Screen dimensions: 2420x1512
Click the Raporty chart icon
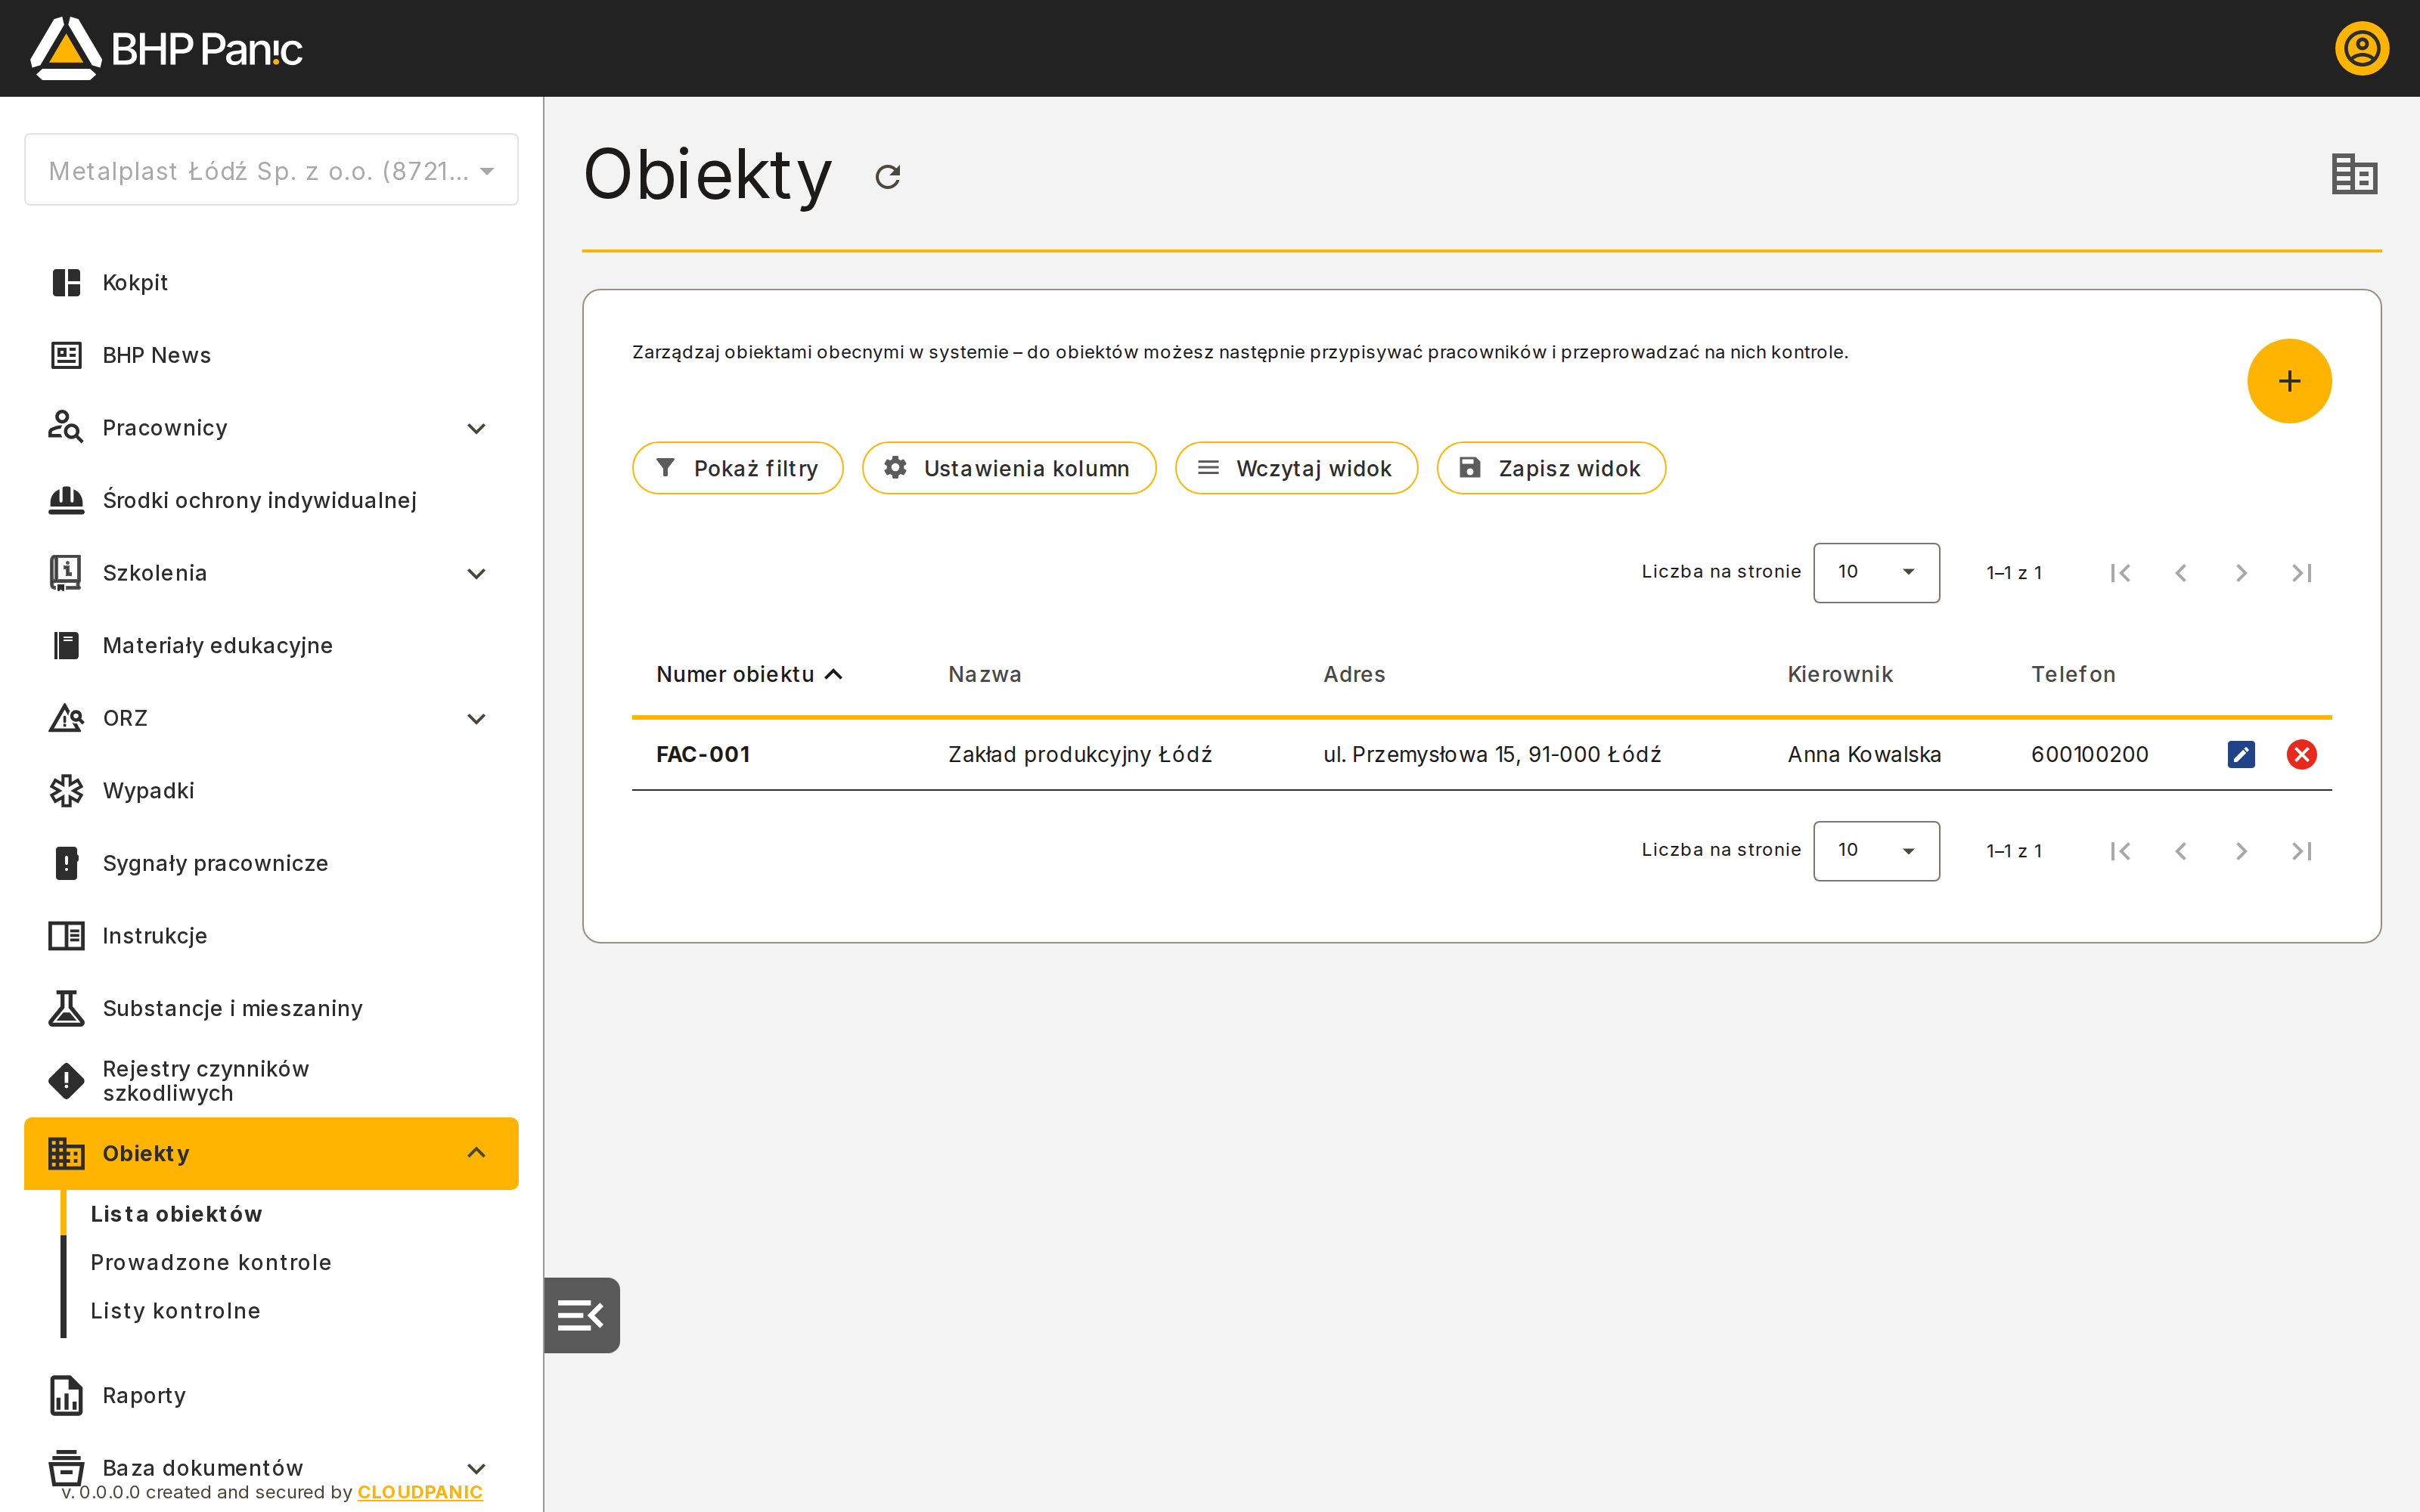click(x=66, y=1396)
